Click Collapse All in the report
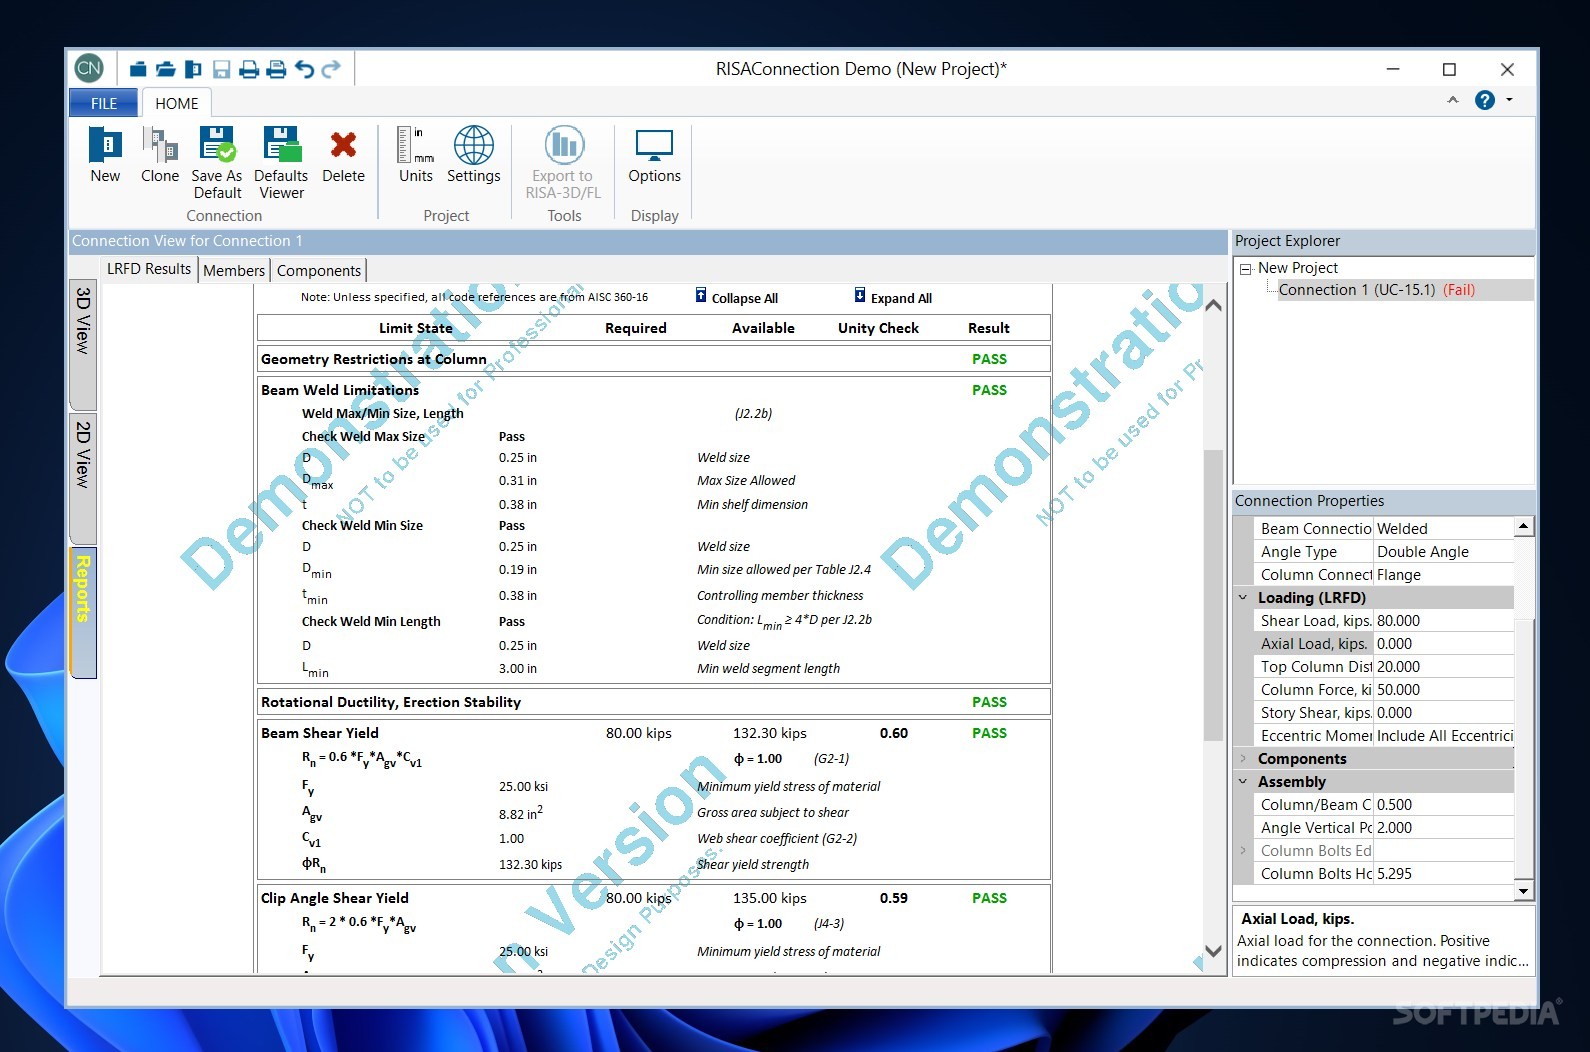Image resolution: width=1590 pixels, height=1052 pixels. (x=736, y=297)
